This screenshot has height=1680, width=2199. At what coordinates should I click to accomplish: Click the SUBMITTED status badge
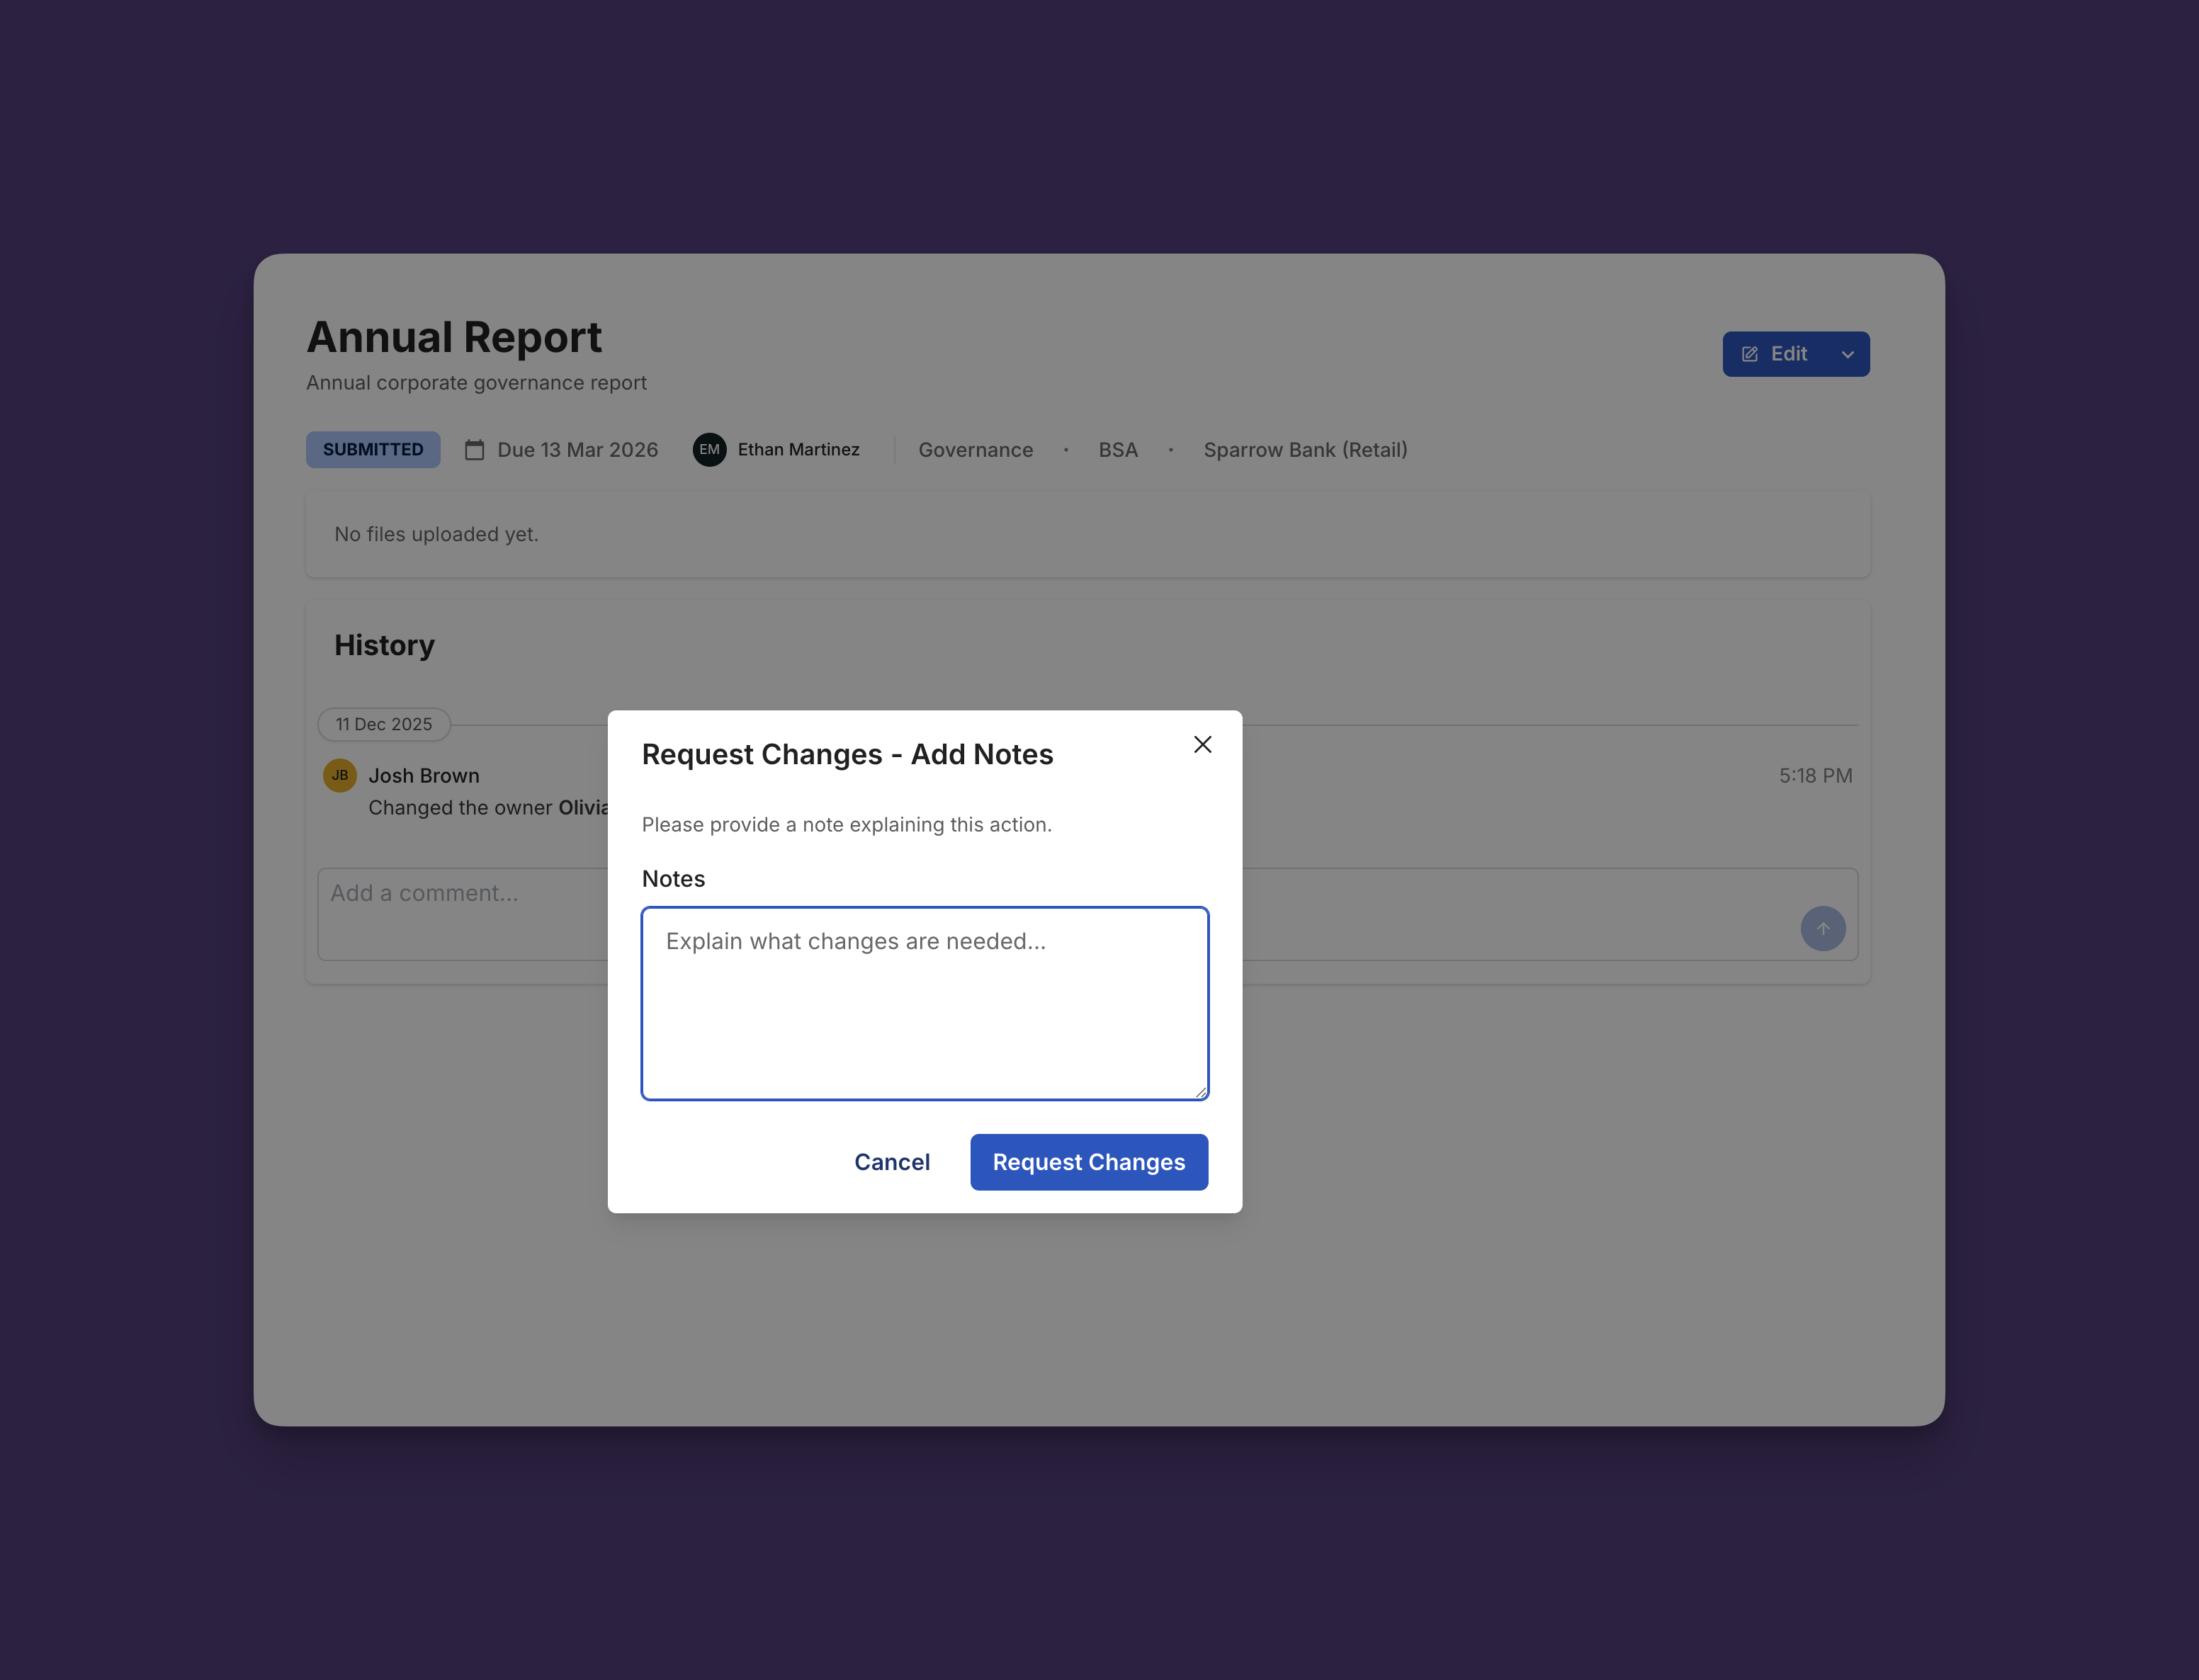point(372,450)
